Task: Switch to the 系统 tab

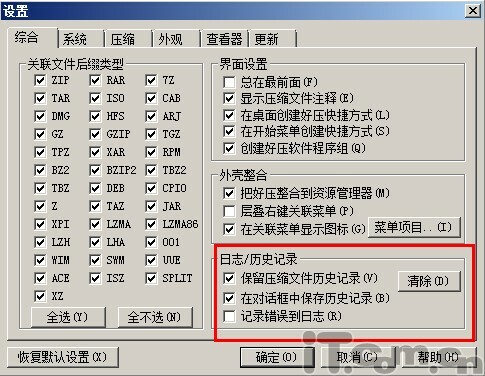Action: coord(81,39)
